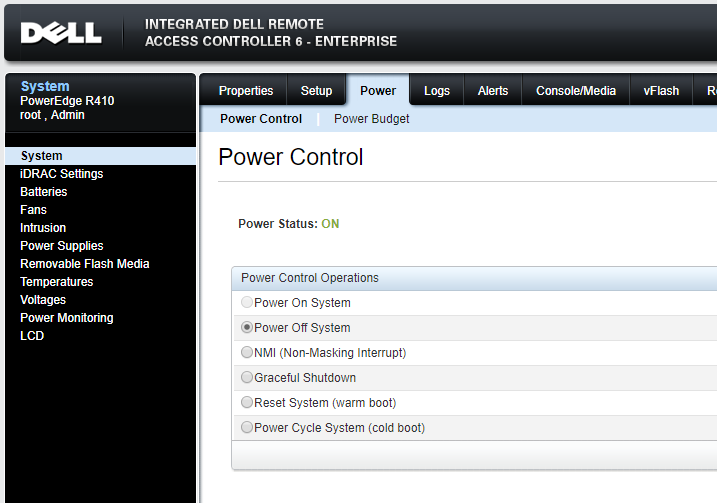Open Batteries in the sidebar
This screenshot has width=717, height=503.
(43, 192)
